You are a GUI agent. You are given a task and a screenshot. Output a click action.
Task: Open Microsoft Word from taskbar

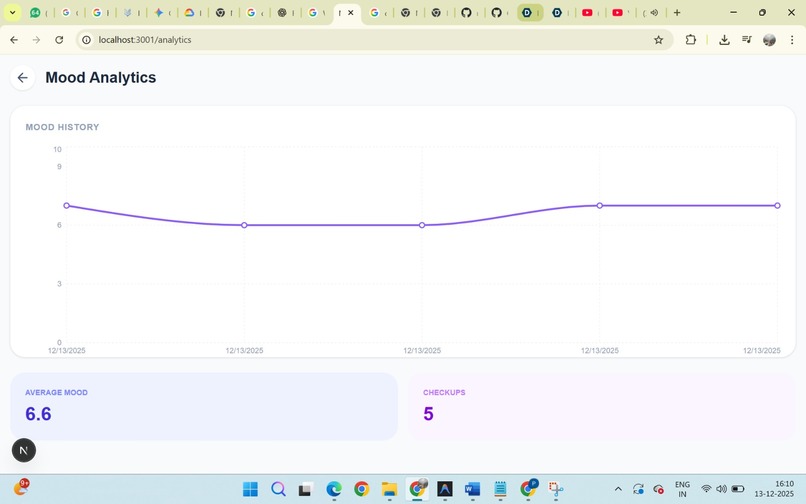coord(472,489)
